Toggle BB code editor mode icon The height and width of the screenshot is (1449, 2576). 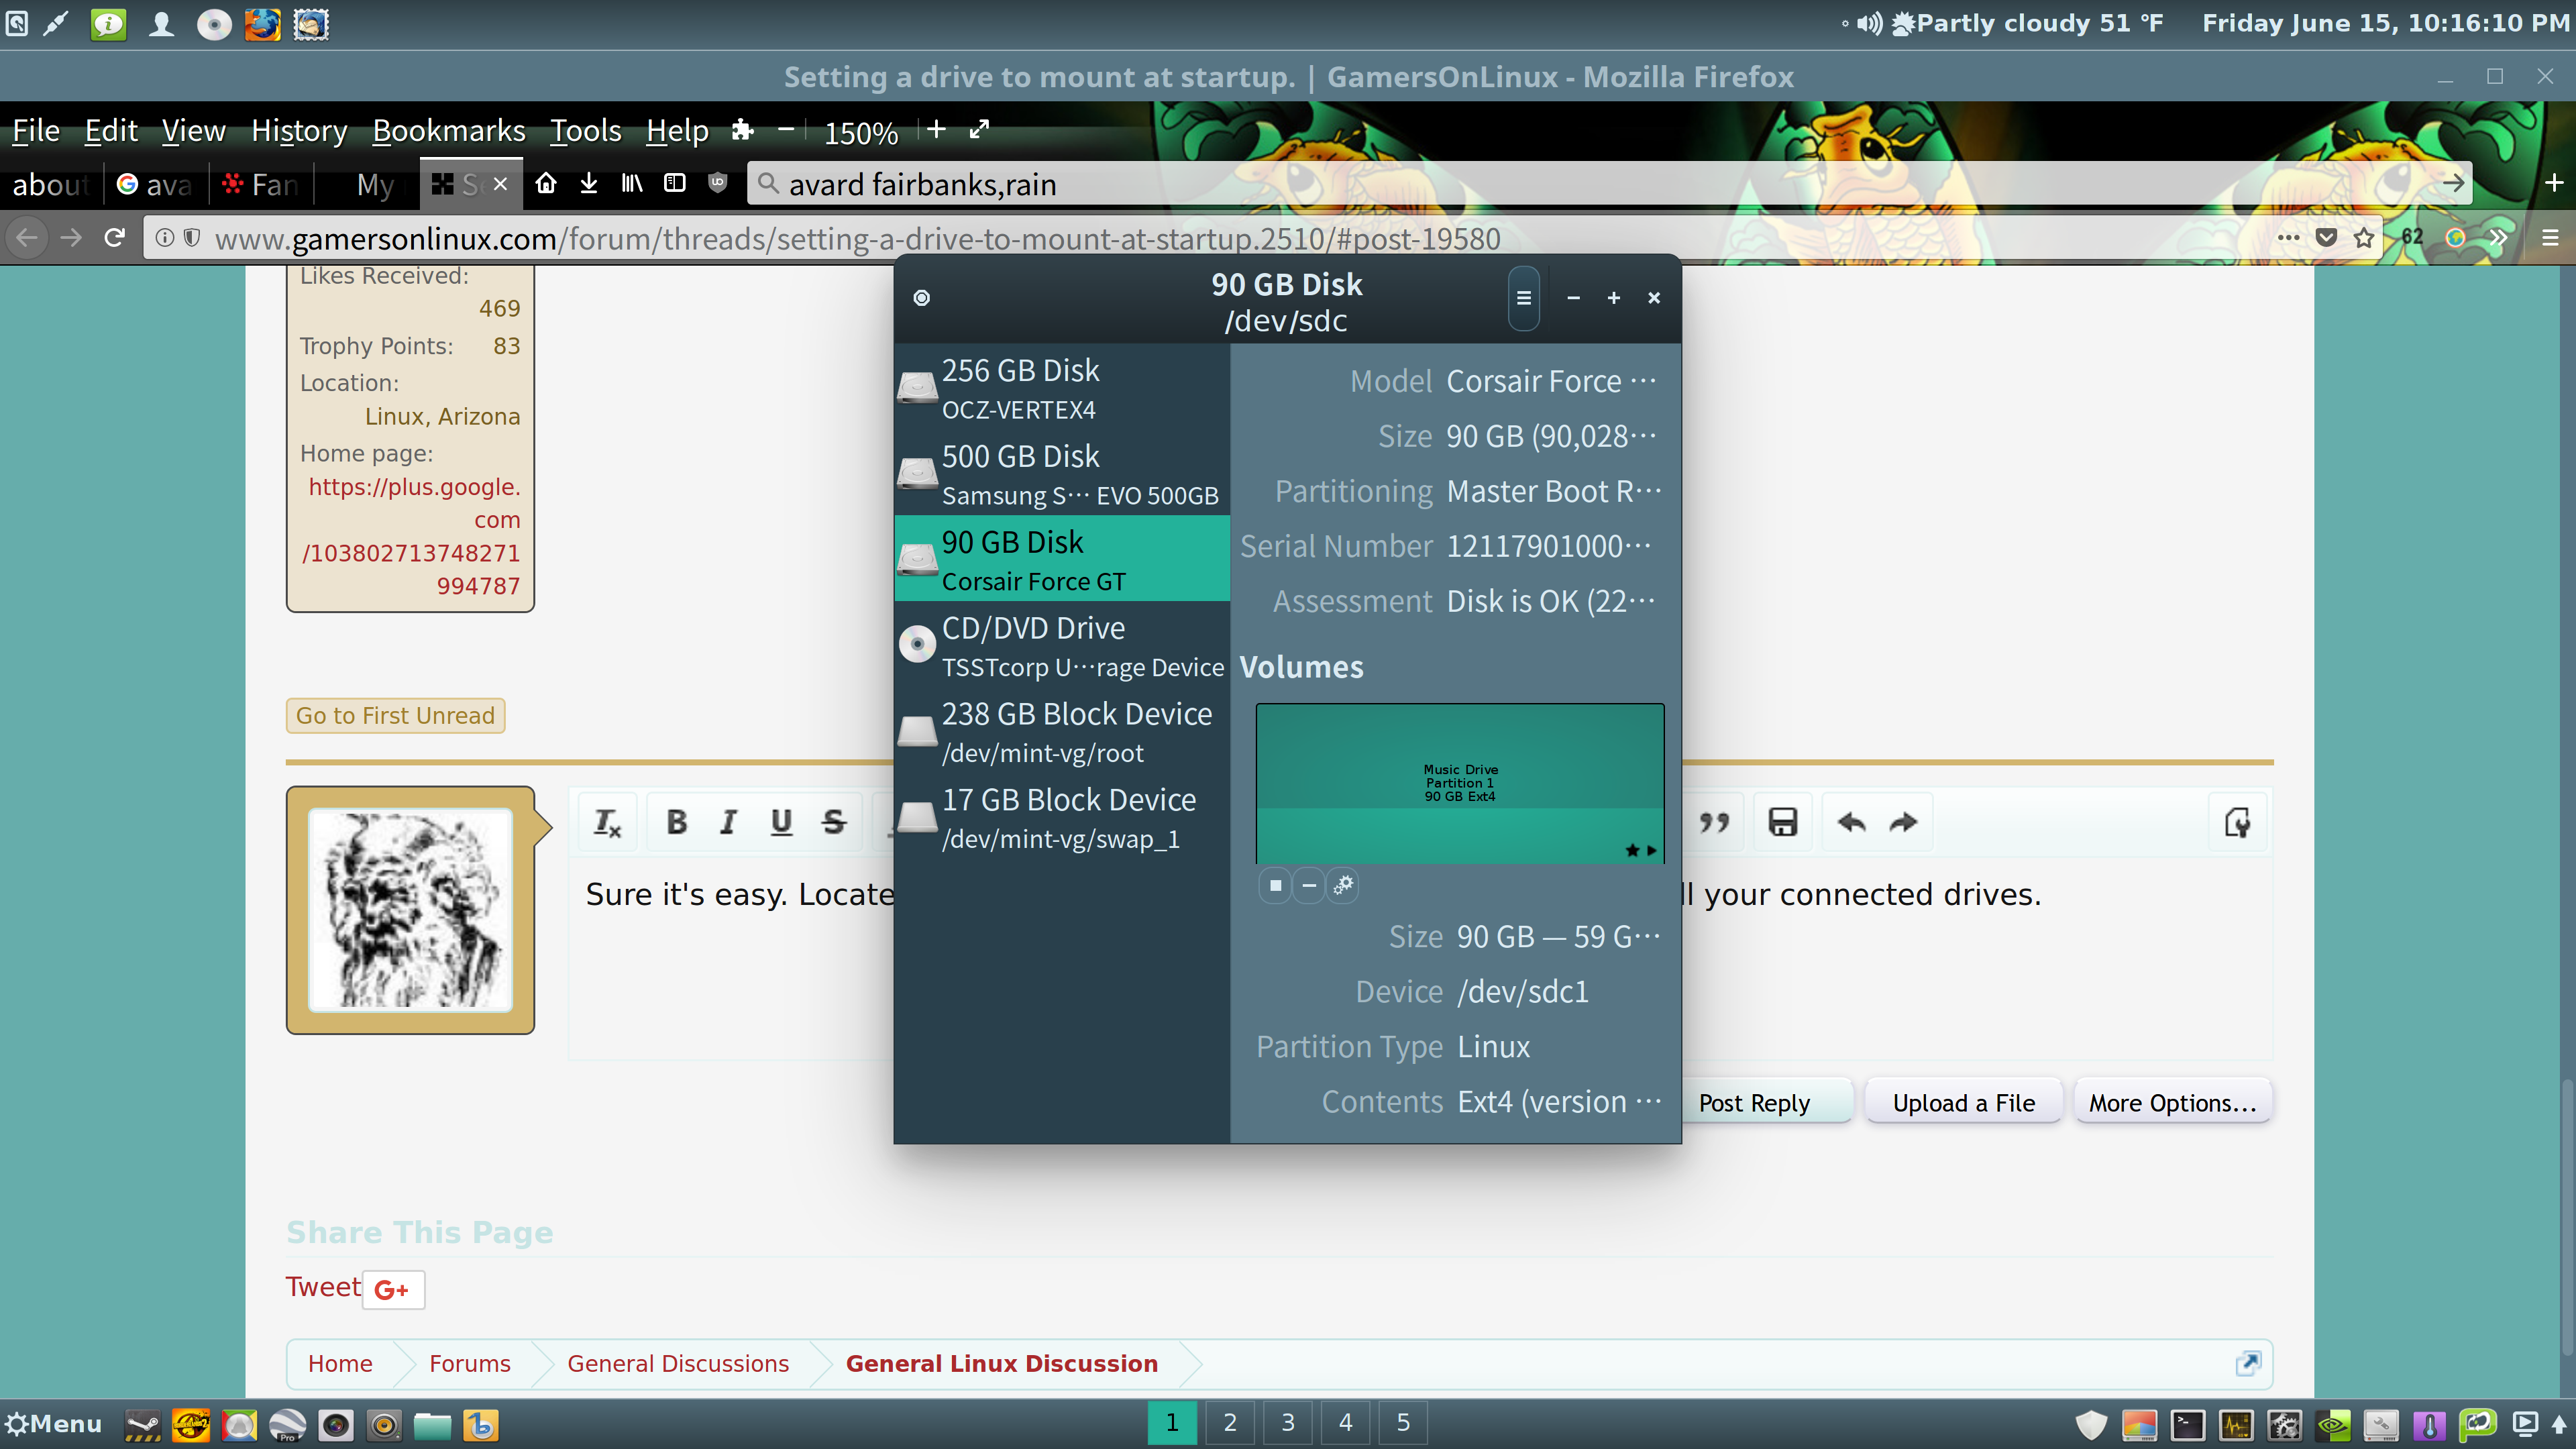pos(2237,822)
